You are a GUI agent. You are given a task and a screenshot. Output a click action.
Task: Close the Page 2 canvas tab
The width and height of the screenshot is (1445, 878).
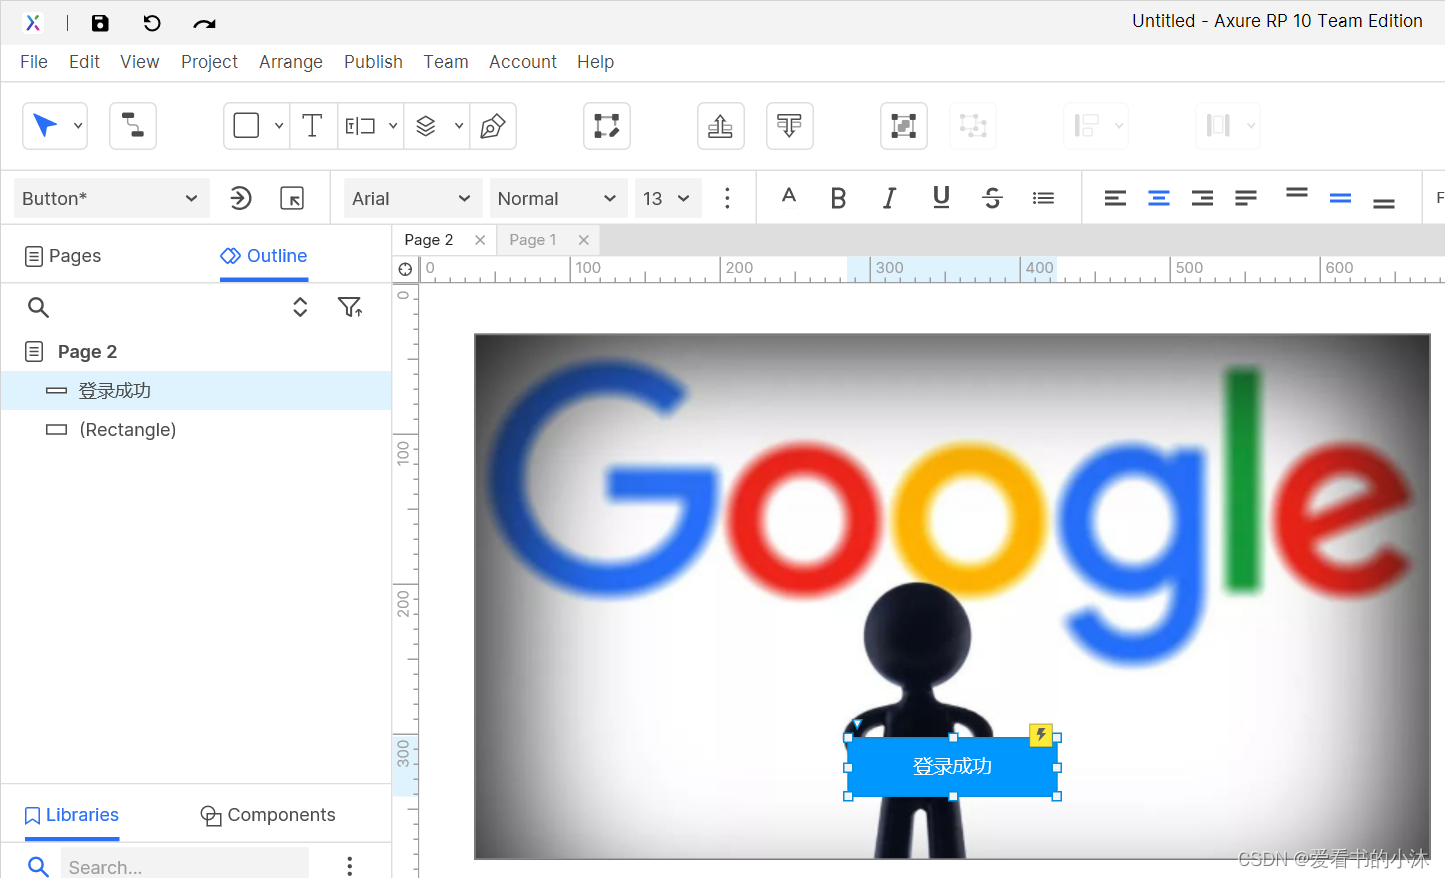(x=480, y=240)
